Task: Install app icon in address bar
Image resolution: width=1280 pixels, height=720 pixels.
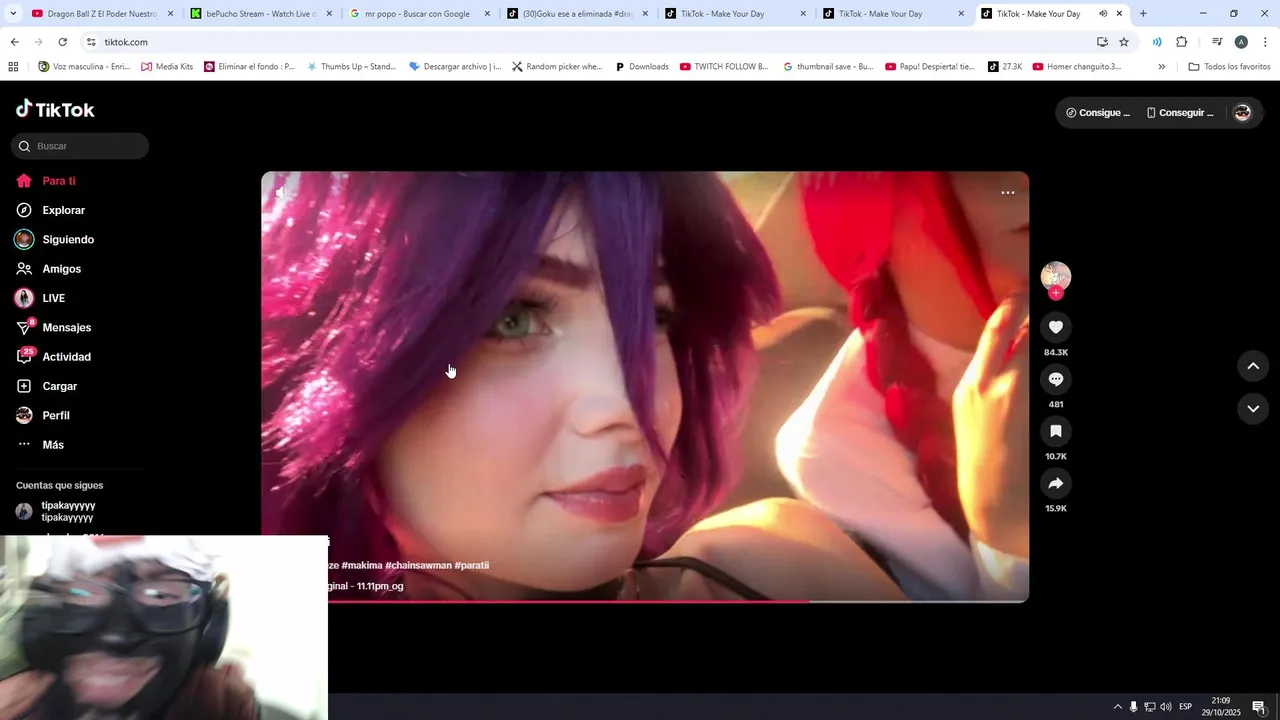Action: (x=1102, y=42)
